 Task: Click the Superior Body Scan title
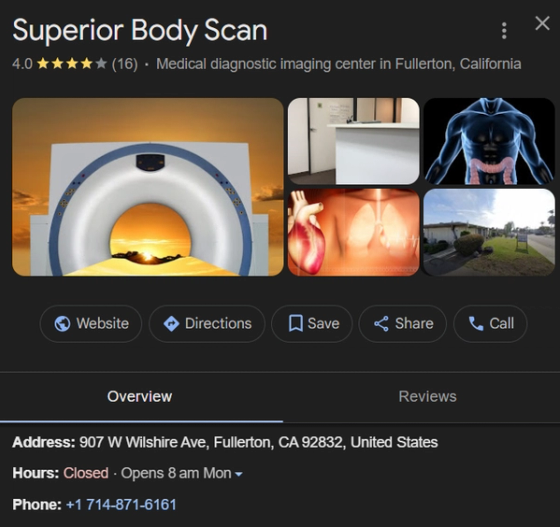coord(140,31)
